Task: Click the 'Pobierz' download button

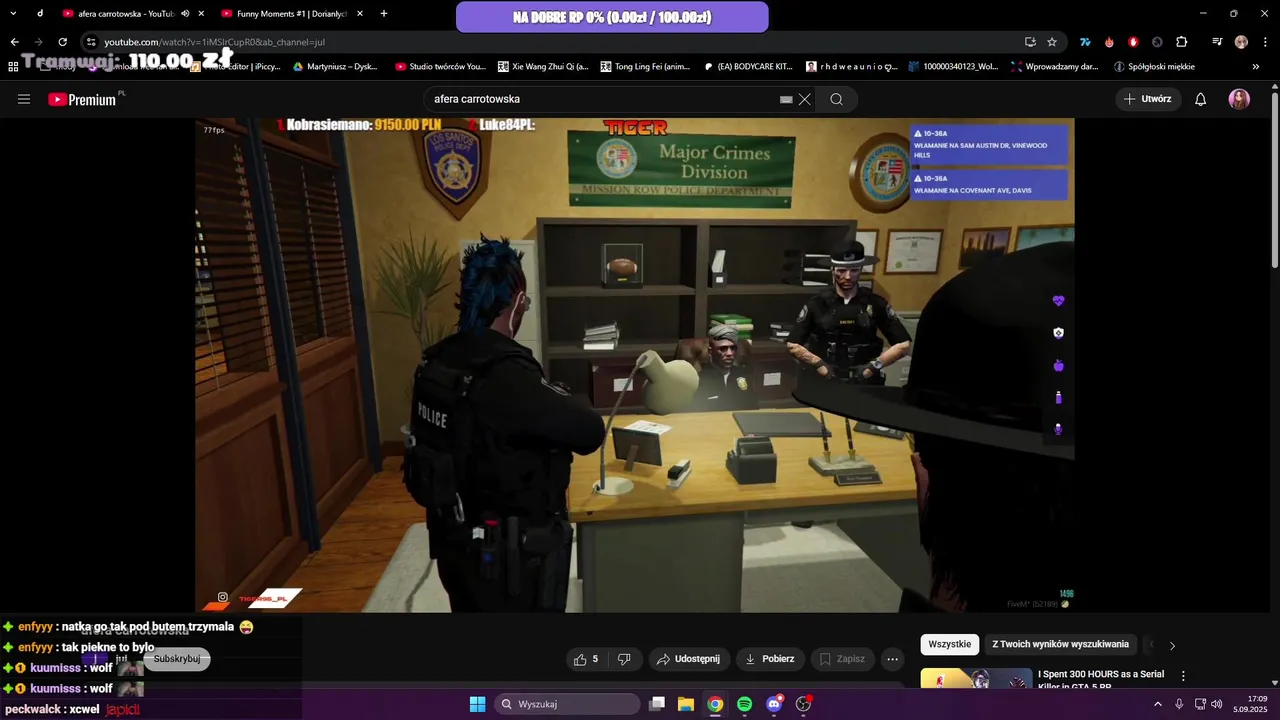Action: 770,659
